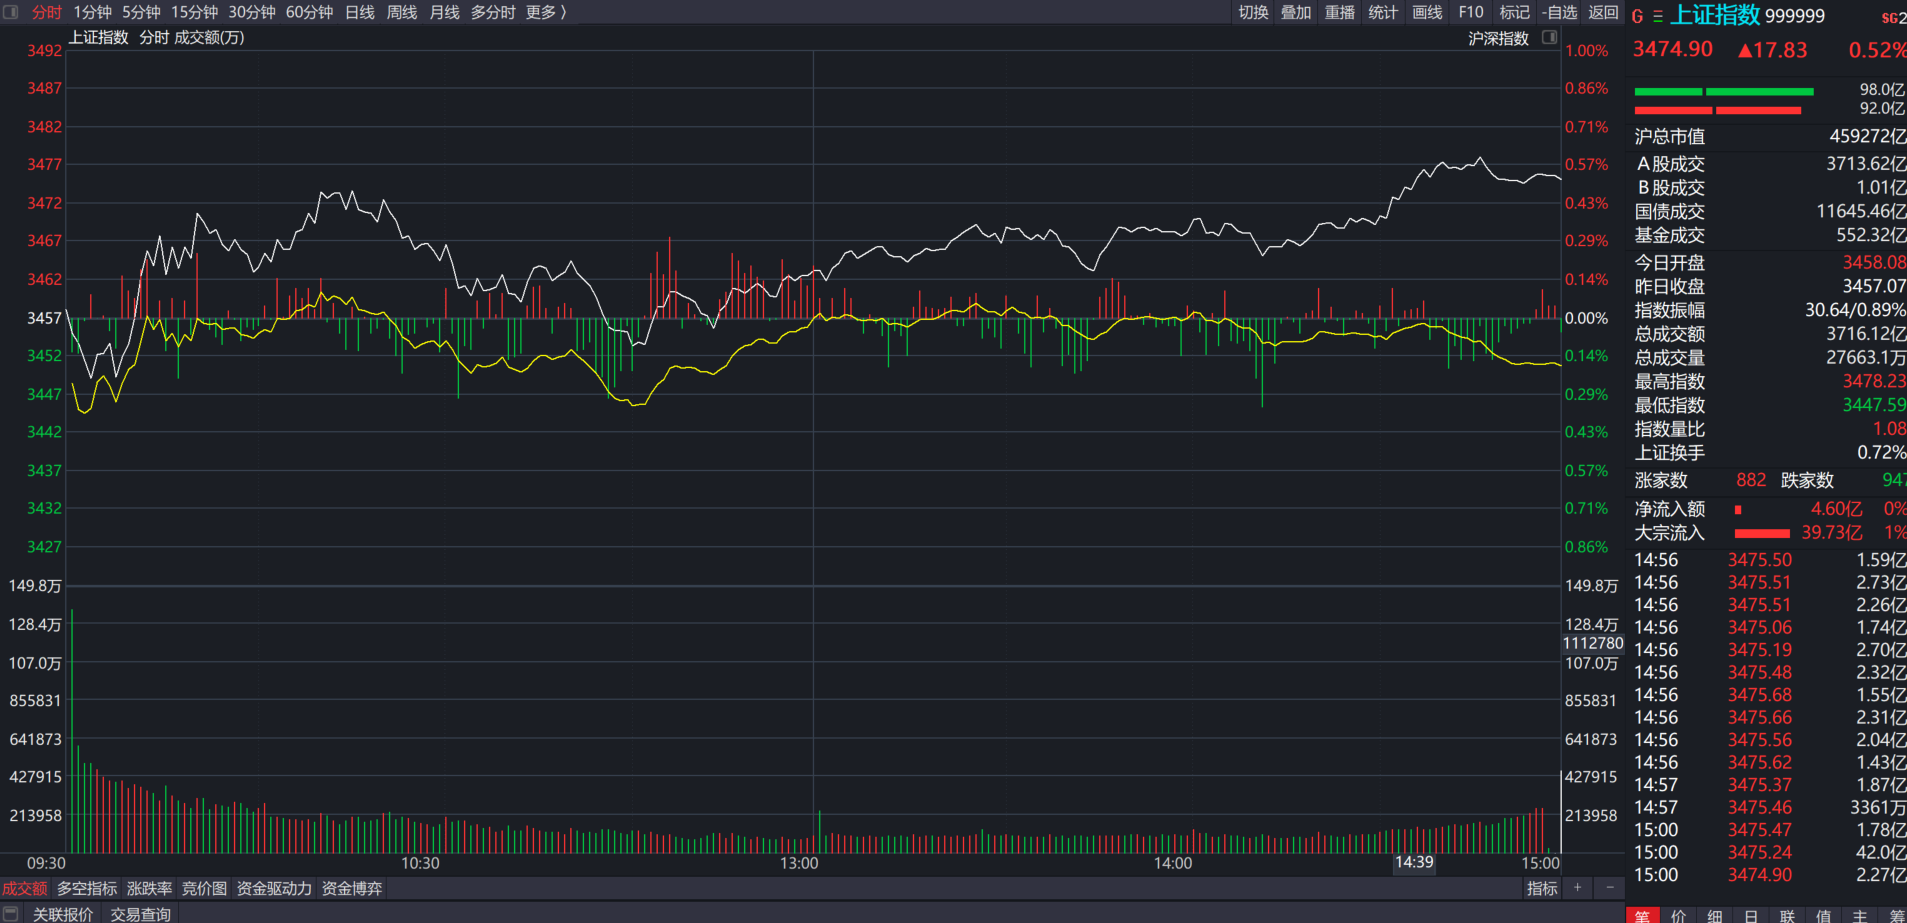
Task: Click the 14:39 time marker on axis
Action: tap(1414, 862)
